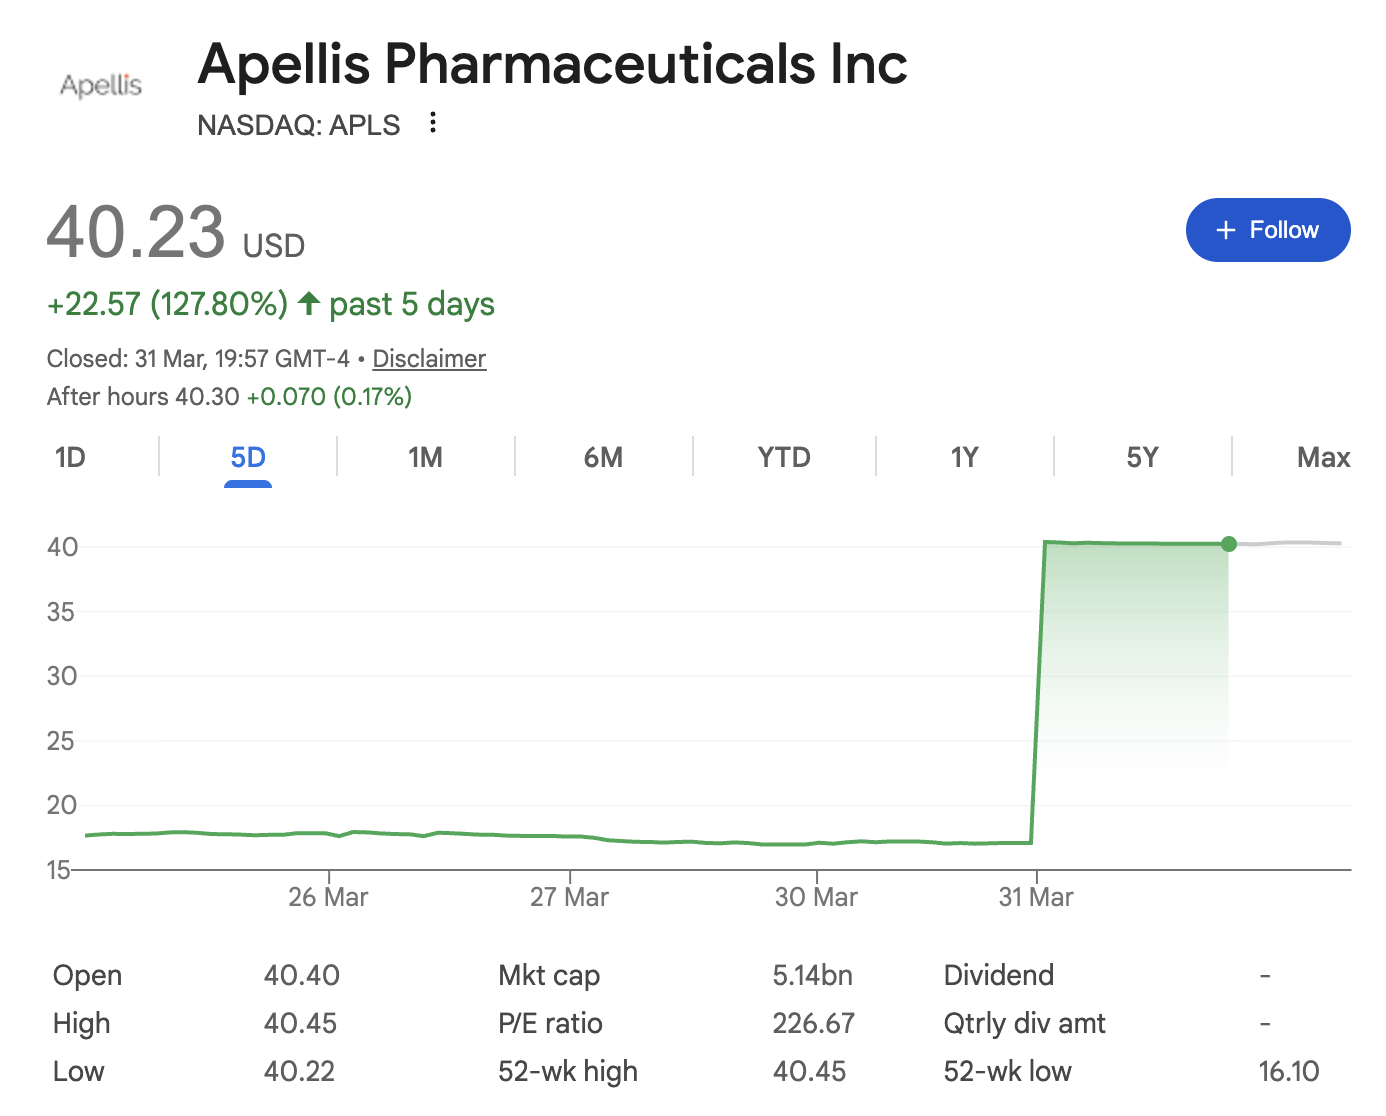
Task: Follow Apellis Pharmaceuticals stock
Action: (x=1268, y=229)
